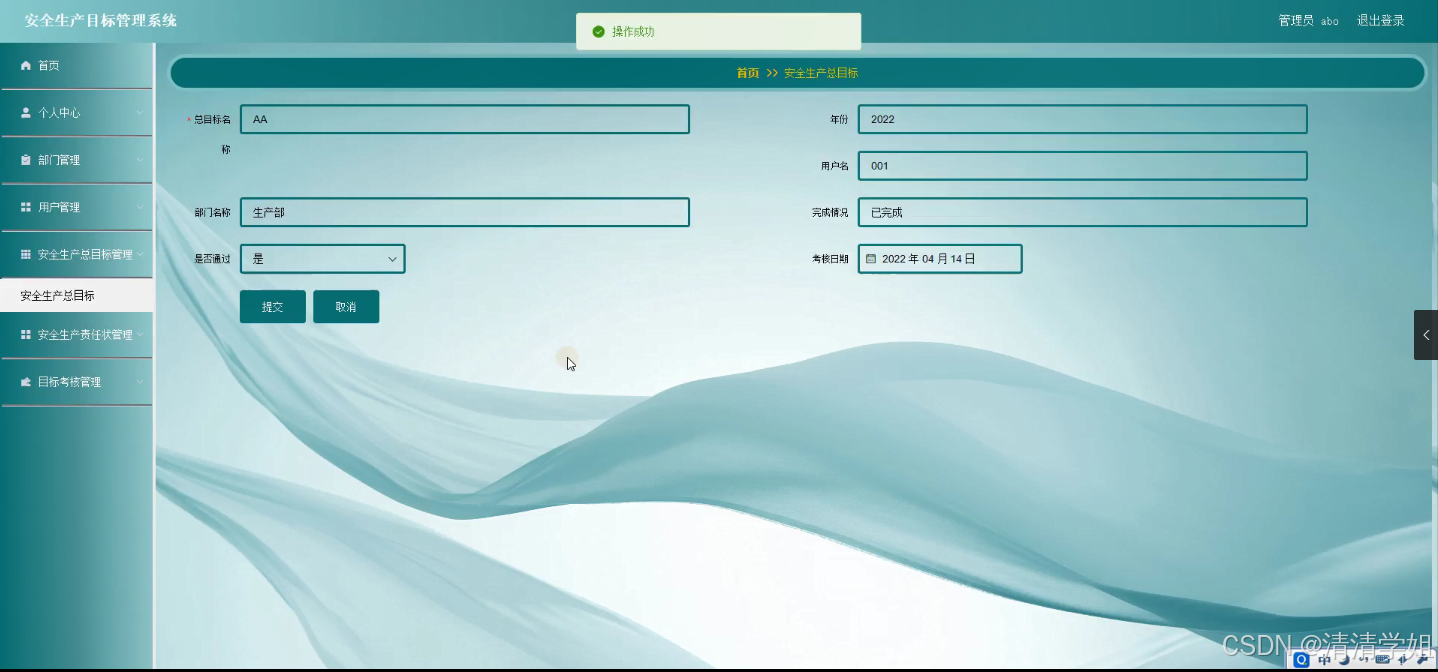Screen dimensions: 1438x672
Task: Click the 安全生产目标管理系统 title
Action: point(100,20)
